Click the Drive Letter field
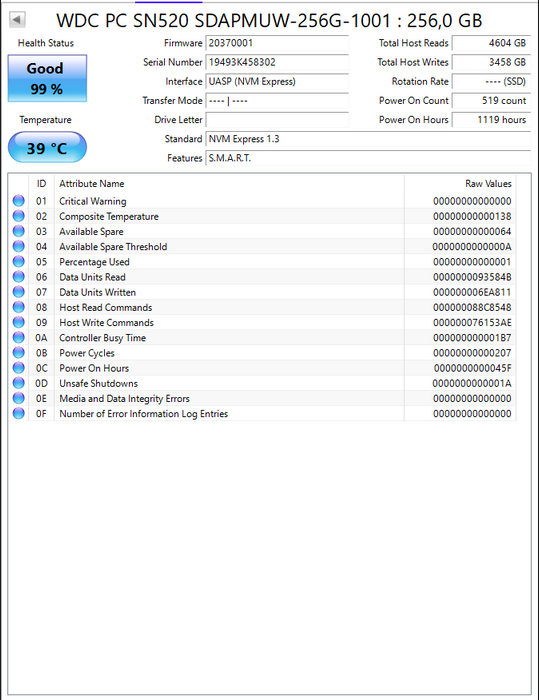This screenshot has width=539, height=700. [x=277, y=120]
